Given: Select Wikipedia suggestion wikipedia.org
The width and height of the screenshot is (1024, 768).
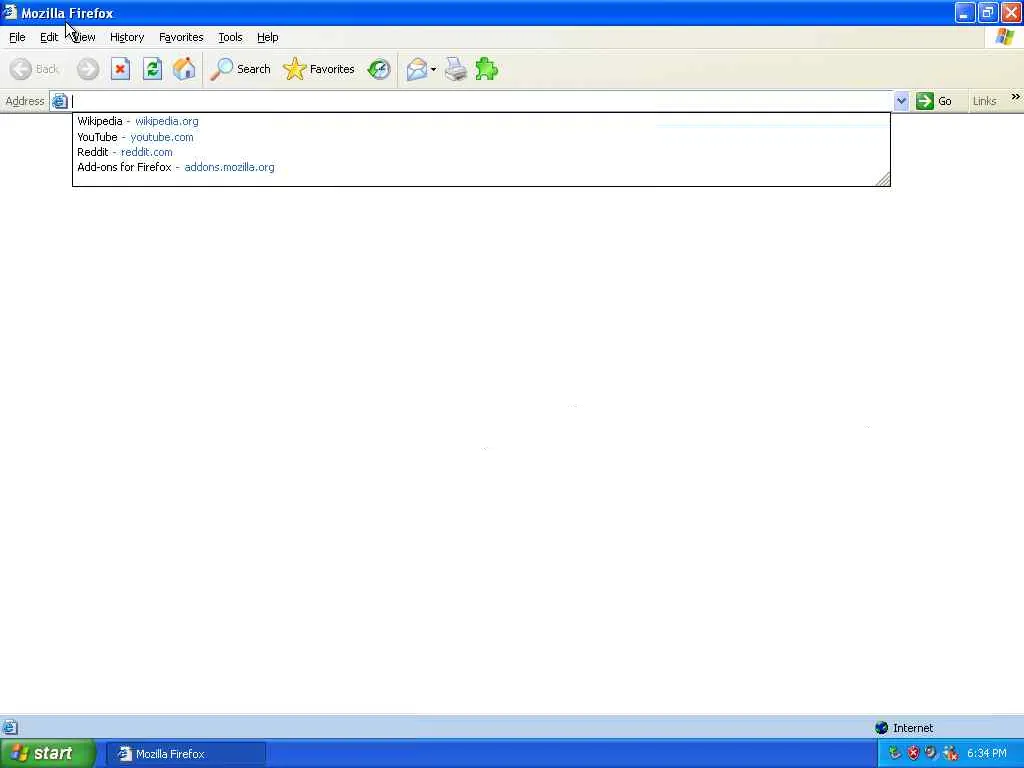Looking at the screenshot, I should pyautogui.click(x=481, y=121).
